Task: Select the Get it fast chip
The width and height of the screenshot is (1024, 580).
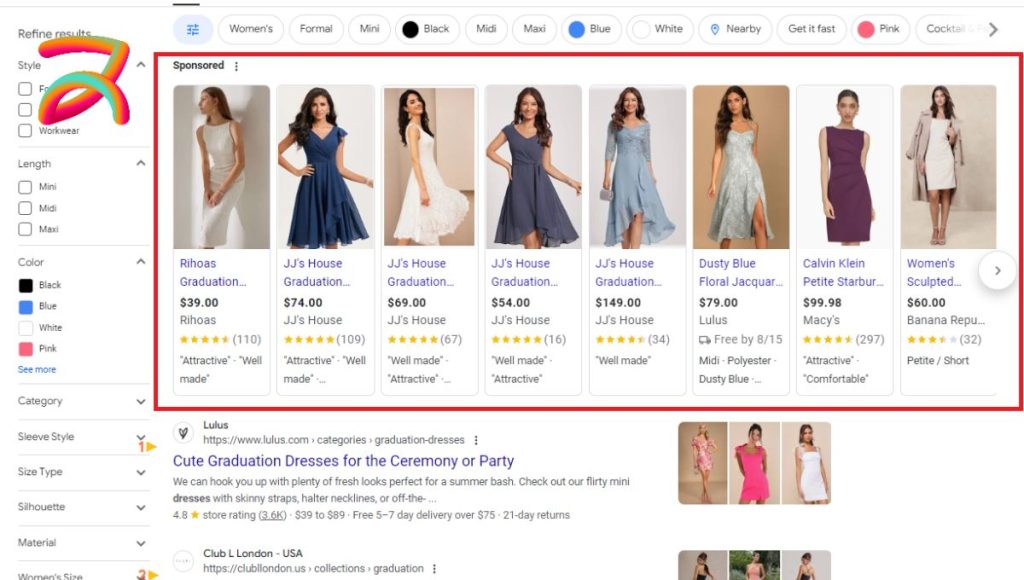Action: tap(811, 29)
